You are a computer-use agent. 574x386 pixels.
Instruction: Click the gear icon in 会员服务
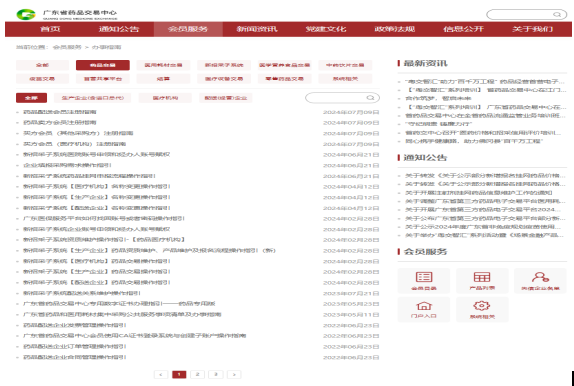coord(482,306)
